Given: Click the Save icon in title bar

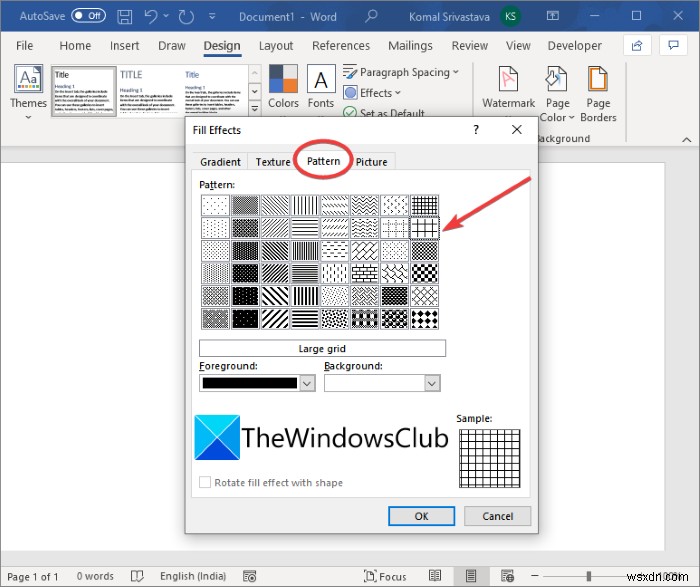Looking at the screenshot, I should (125, 17).
